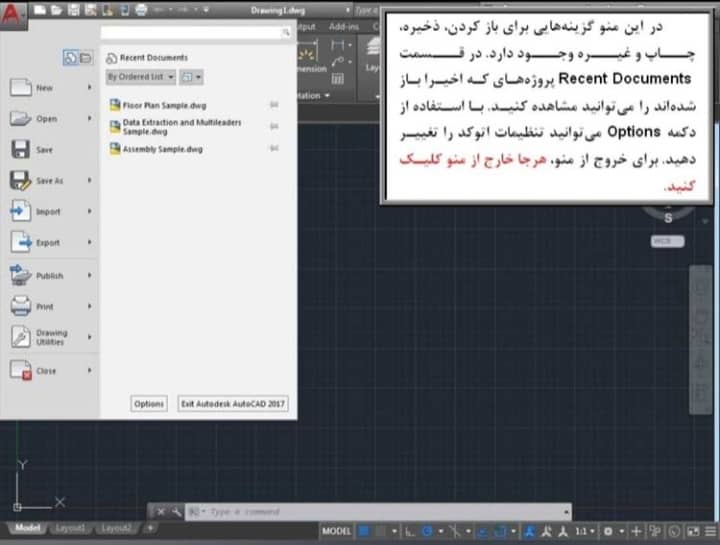The image size is (720, 545).
Task: Switch to the Layout1 tab
Action: (70, 528)
